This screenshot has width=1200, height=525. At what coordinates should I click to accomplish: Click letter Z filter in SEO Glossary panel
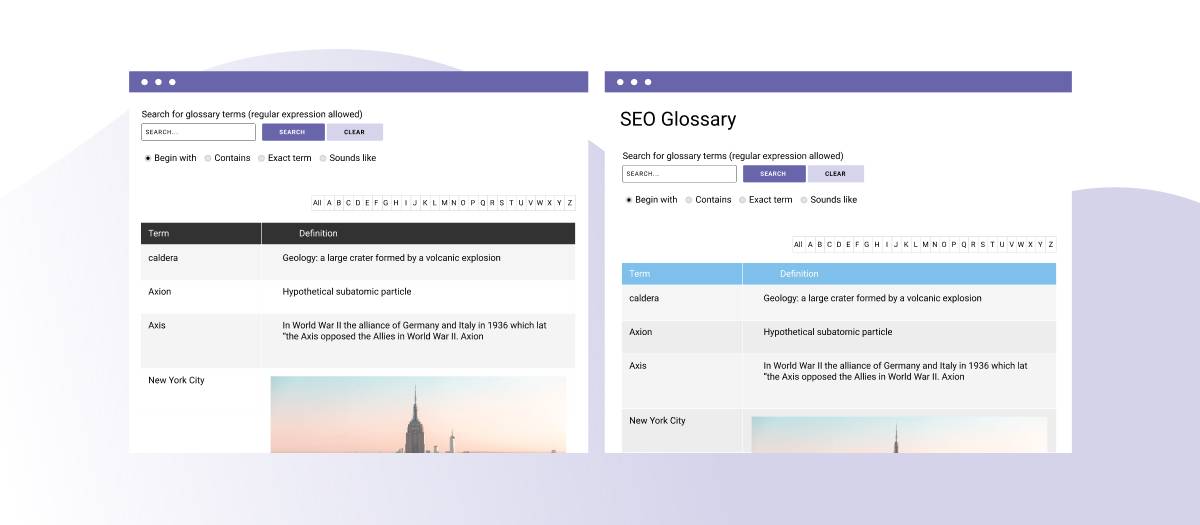click(x=1051, y=244)
